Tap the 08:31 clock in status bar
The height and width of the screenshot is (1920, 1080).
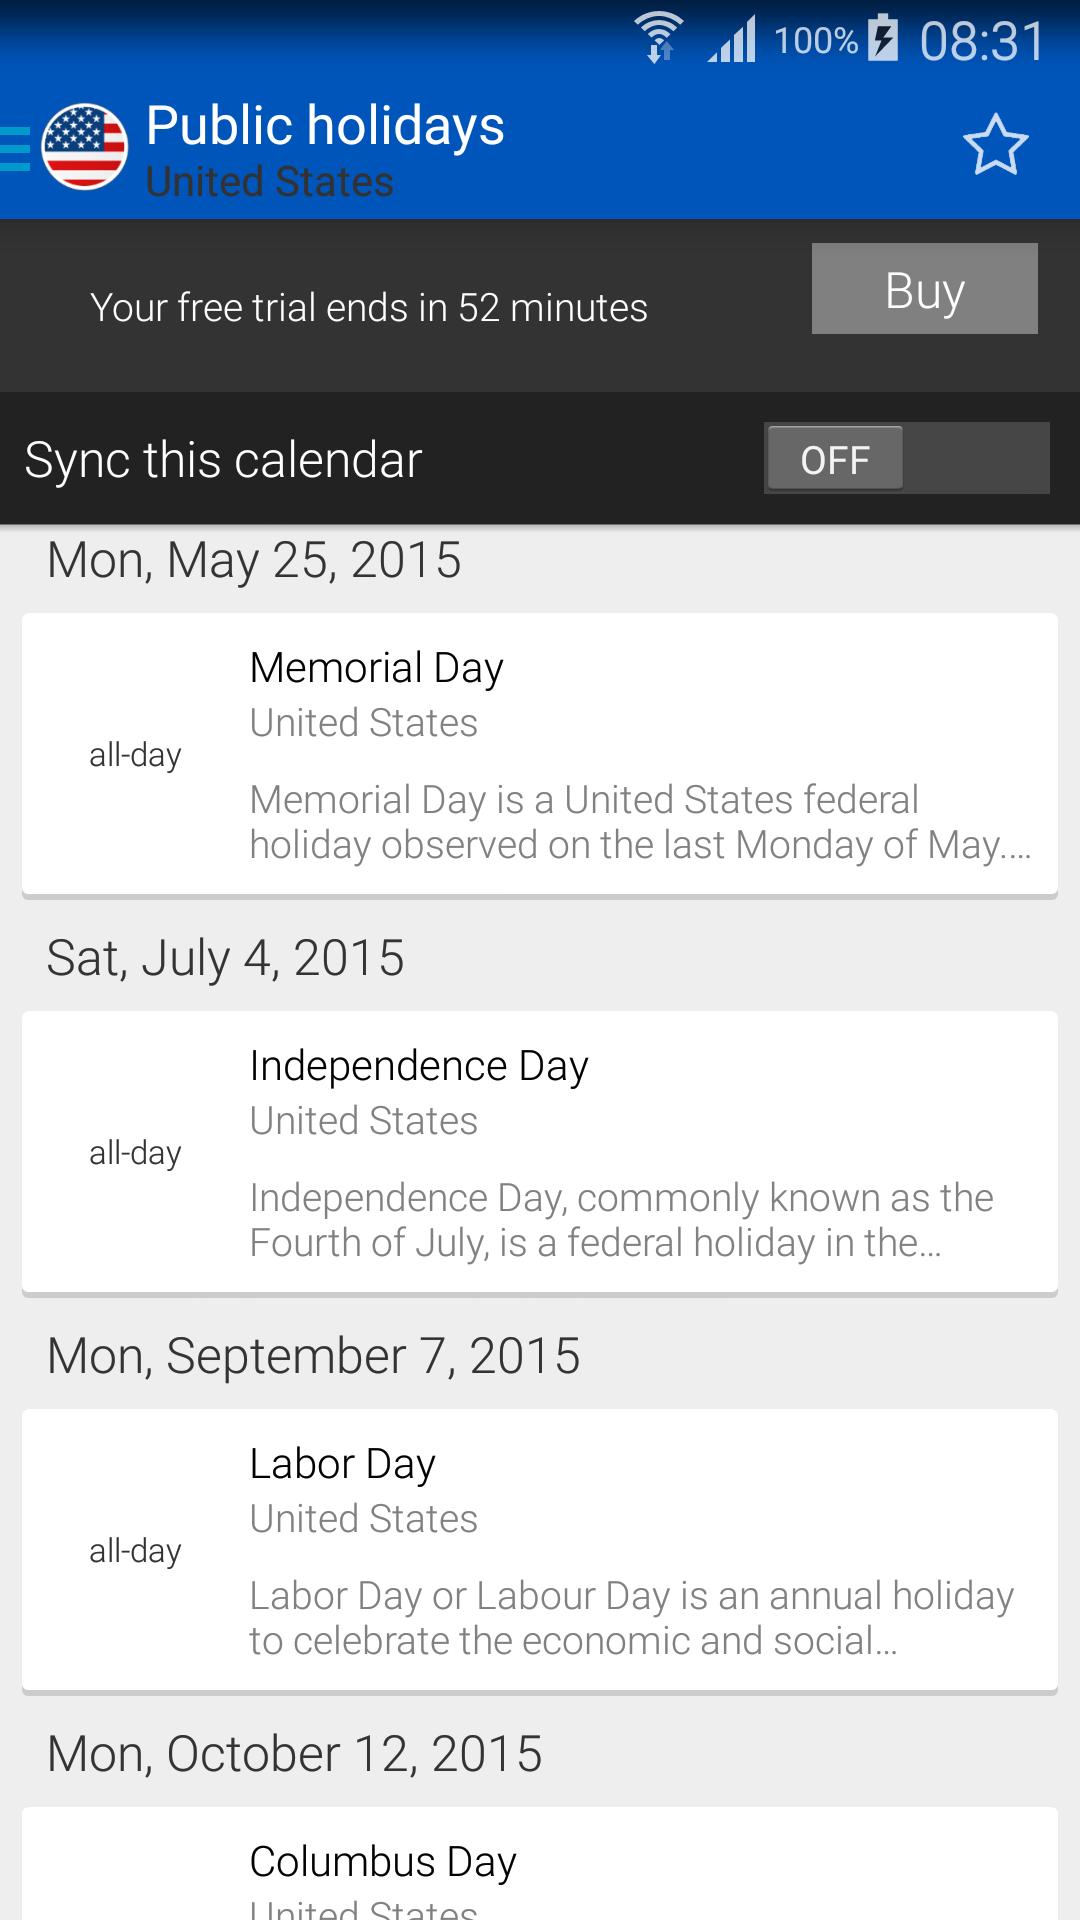tap(982, 42)
